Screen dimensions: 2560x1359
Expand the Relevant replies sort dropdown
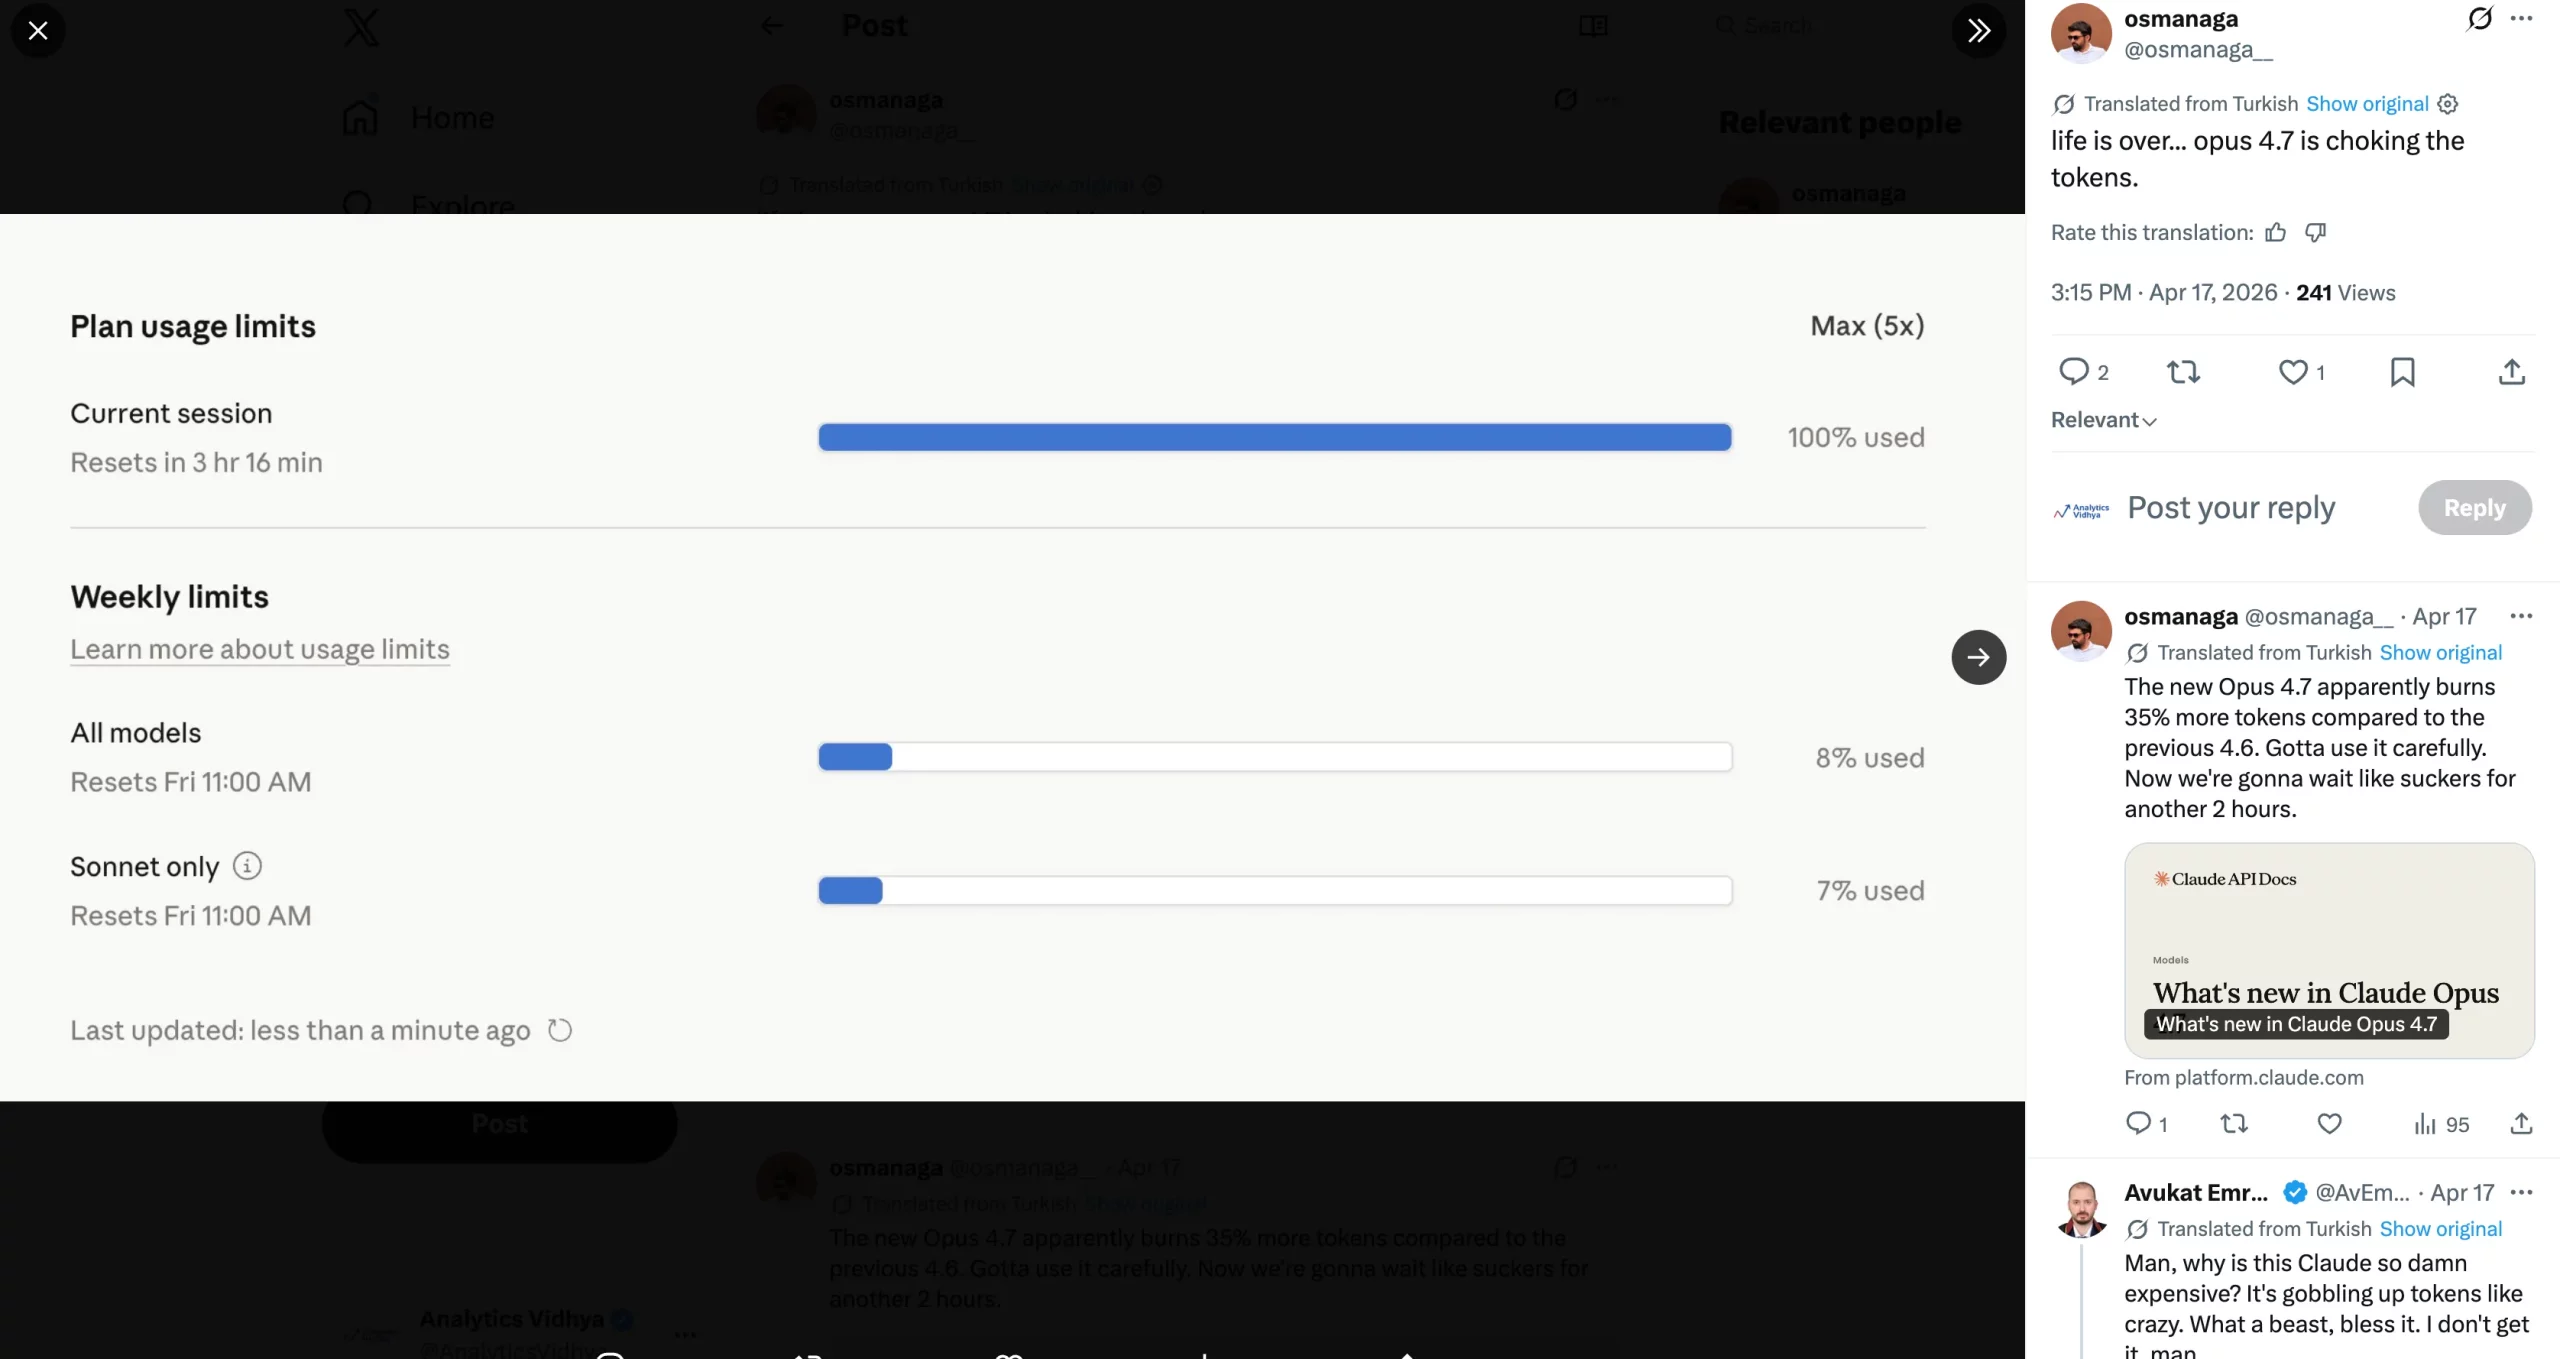point(2103,420)
